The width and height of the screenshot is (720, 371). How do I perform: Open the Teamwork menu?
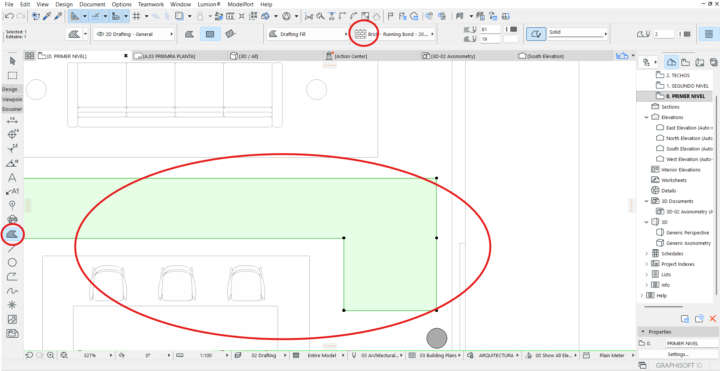click(x=151, y=4)
